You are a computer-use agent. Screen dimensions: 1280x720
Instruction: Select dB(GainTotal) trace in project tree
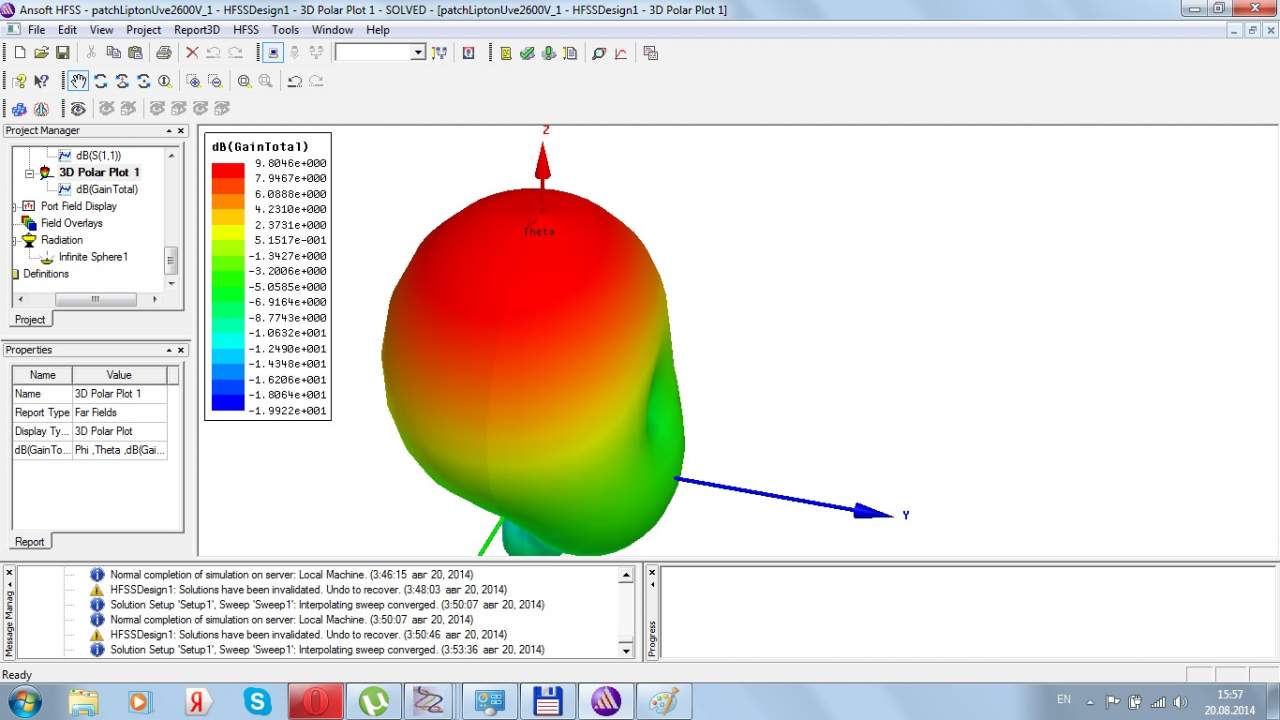pyautogui.click(x=106, y=189)
